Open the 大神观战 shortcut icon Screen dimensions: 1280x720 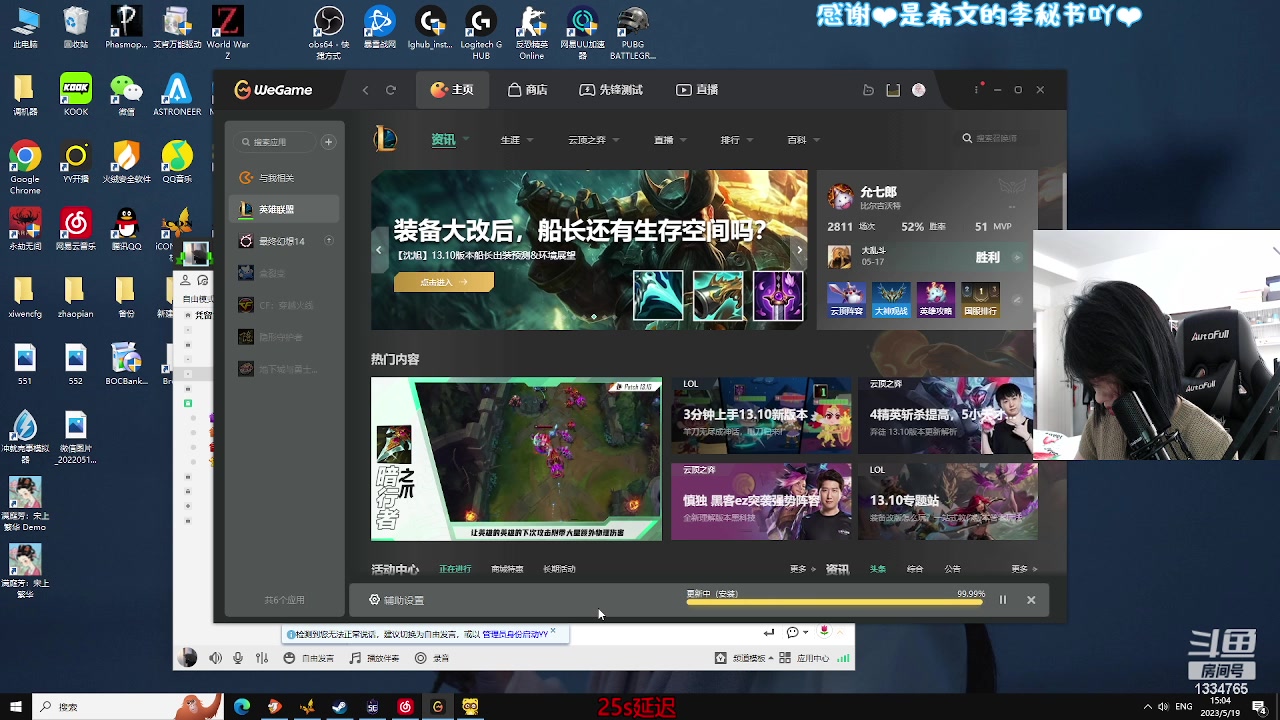coord(891,299)
